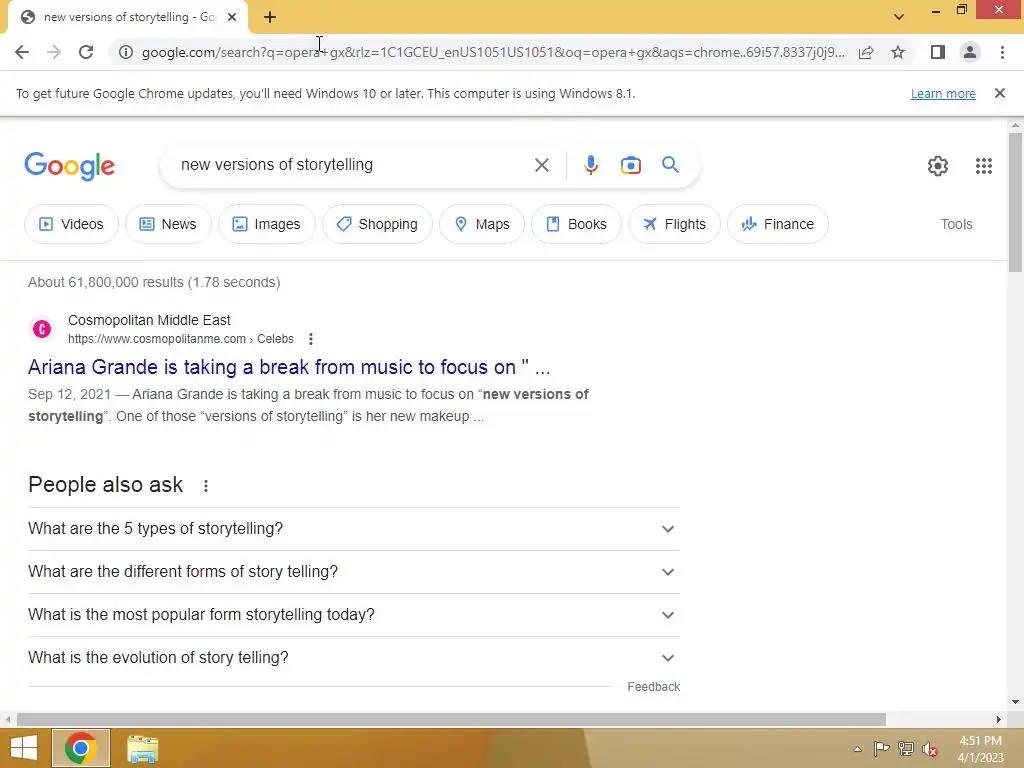The width and height of the screenshot is (1024, 768).
Task: Click the network tray icon
Action: [906, 748]
